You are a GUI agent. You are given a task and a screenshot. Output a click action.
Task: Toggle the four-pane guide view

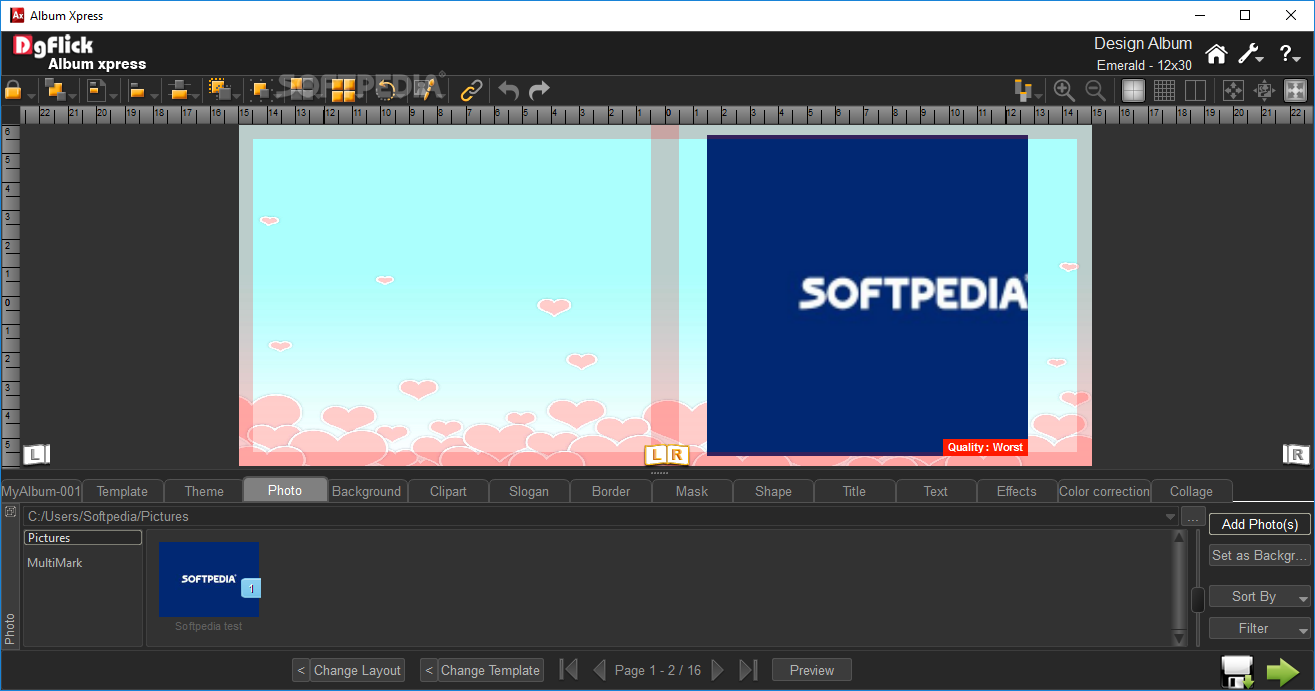tap(1133, 90)
